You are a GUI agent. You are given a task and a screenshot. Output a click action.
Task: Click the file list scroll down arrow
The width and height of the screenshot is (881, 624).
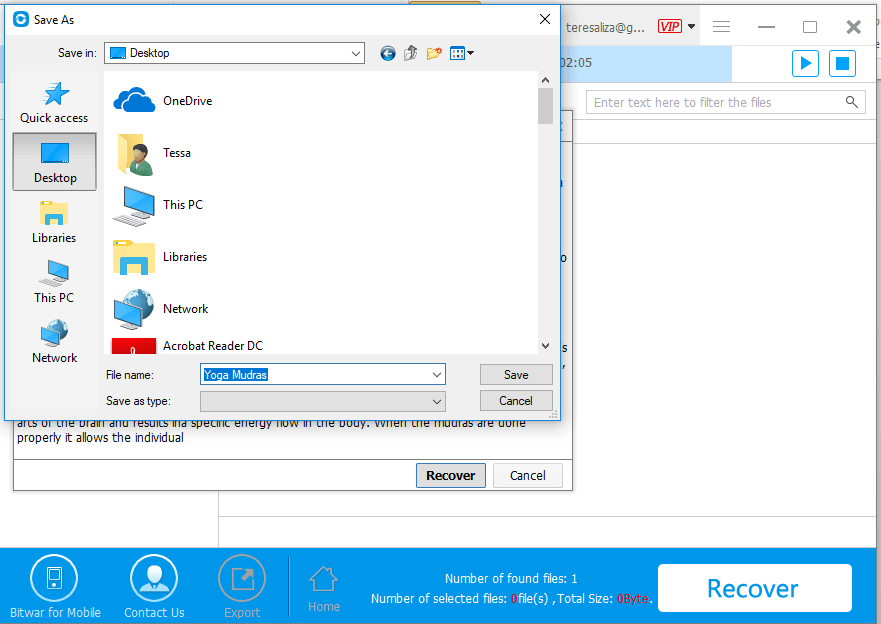(x=545, y=346)
